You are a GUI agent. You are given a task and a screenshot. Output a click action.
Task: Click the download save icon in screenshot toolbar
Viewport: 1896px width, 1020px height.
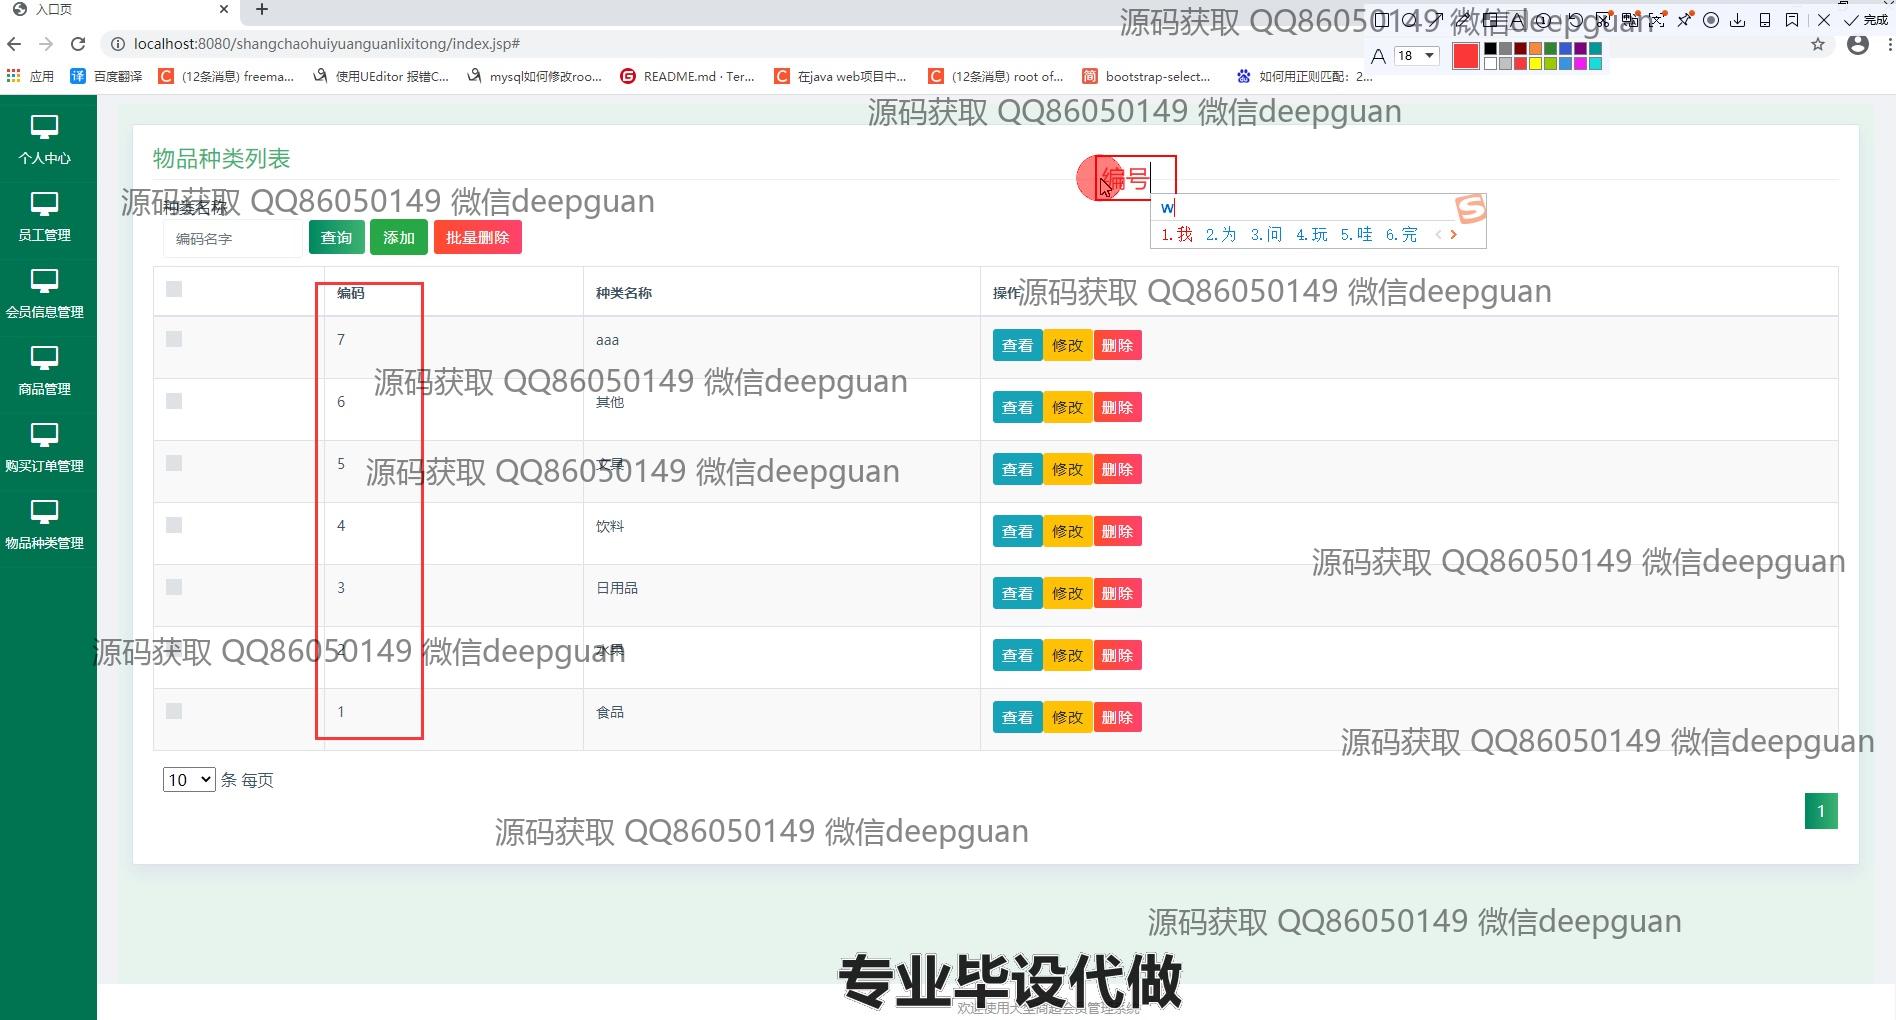click(x=1738, y=20)
